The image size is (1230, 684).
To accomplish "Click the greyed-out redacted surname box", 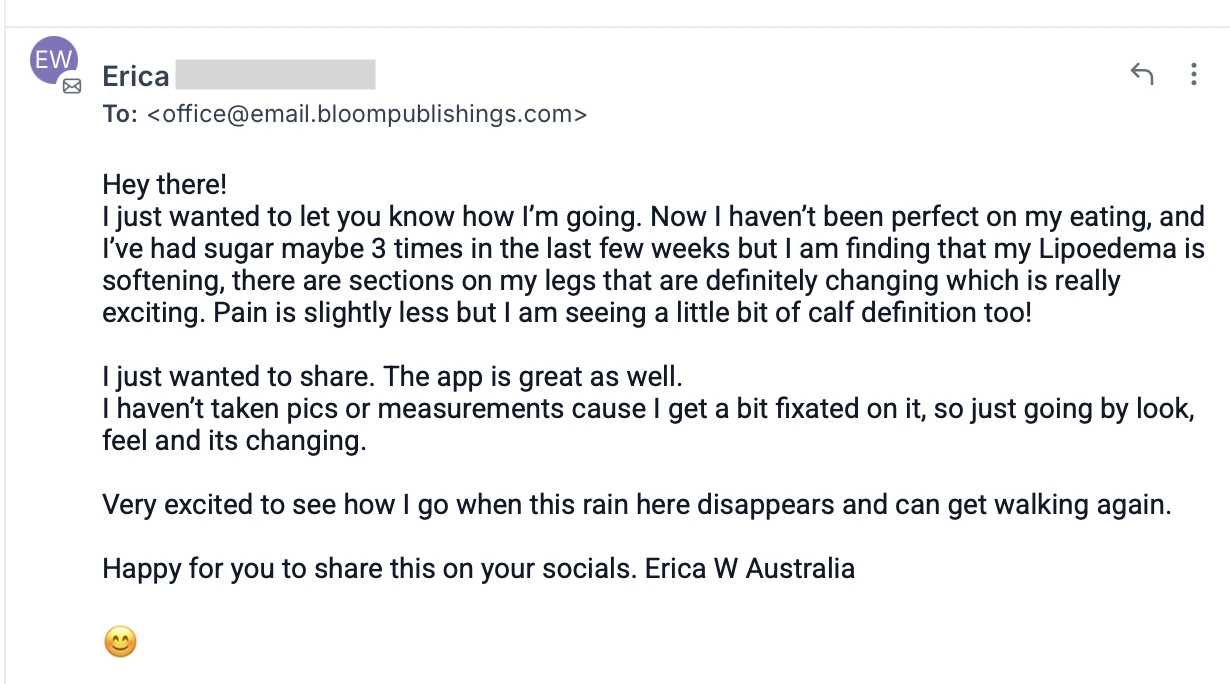I will (275, 76).
